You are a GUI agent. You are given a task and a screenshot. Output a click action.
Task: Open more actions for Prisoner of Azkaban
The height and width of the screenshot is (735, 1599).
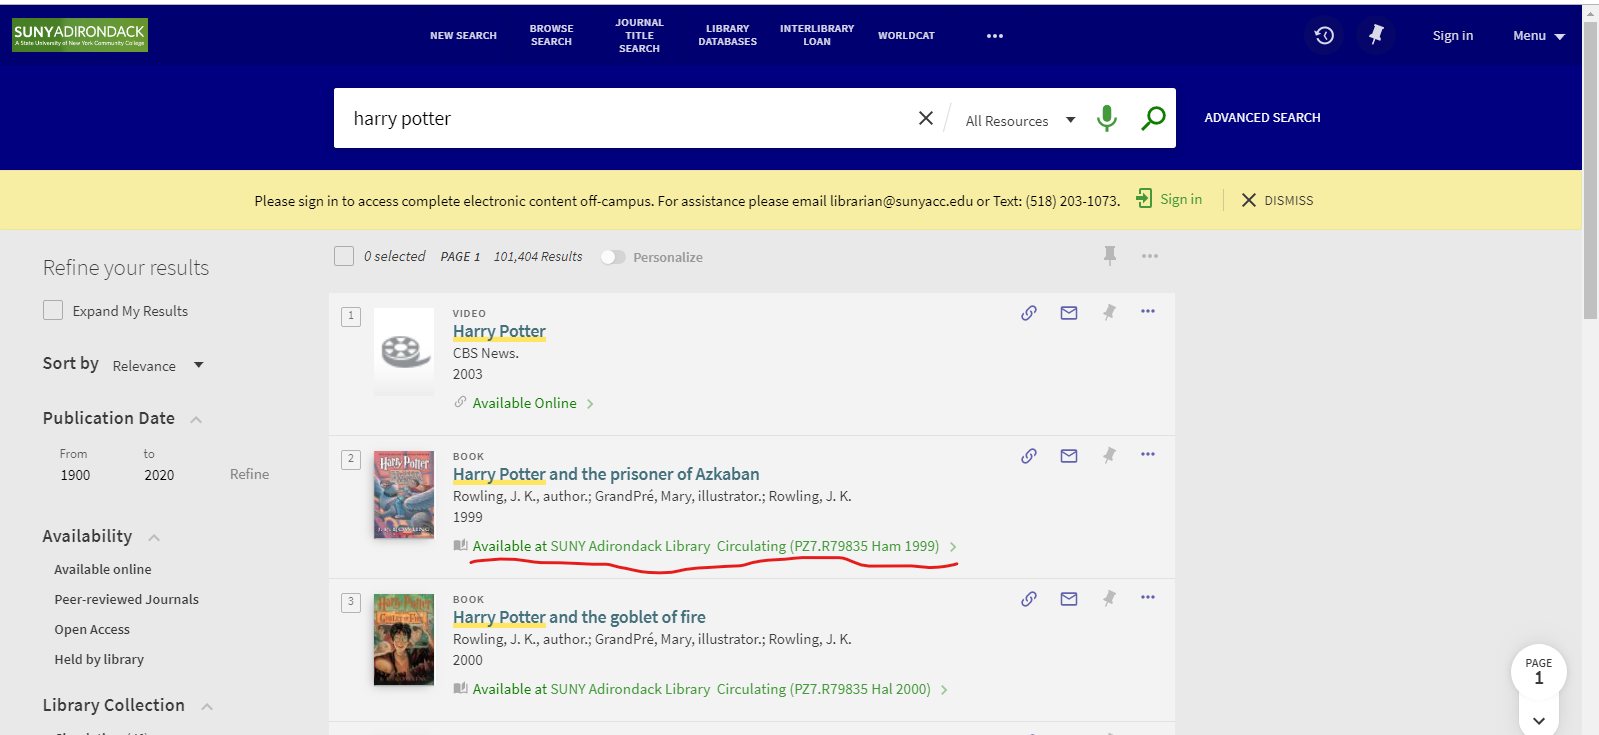tap(1148, 454)
